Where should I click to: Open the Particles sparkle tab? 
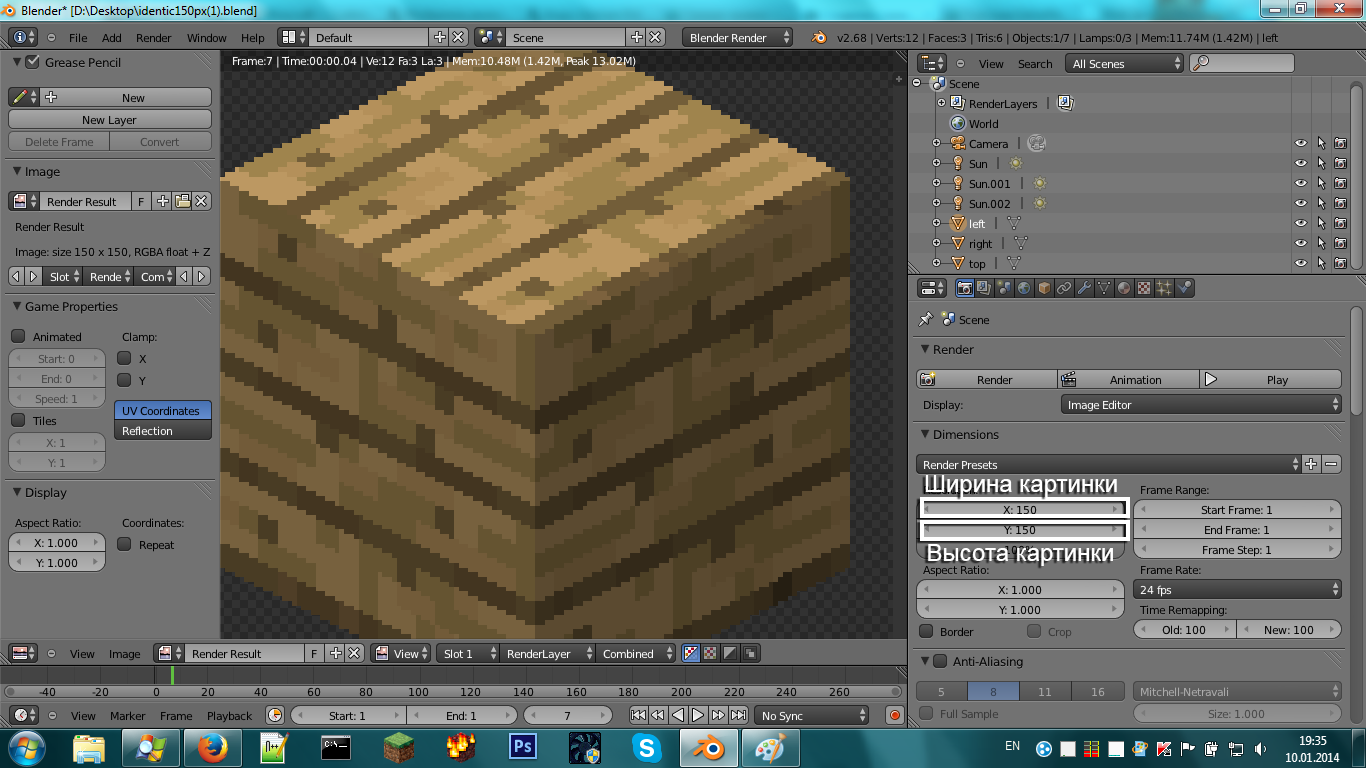1165,288
